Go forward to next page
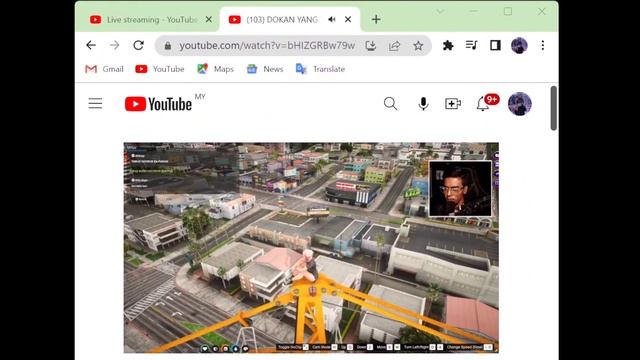The height and width of the screenshot is (360, 640). (x=115, y=45)
